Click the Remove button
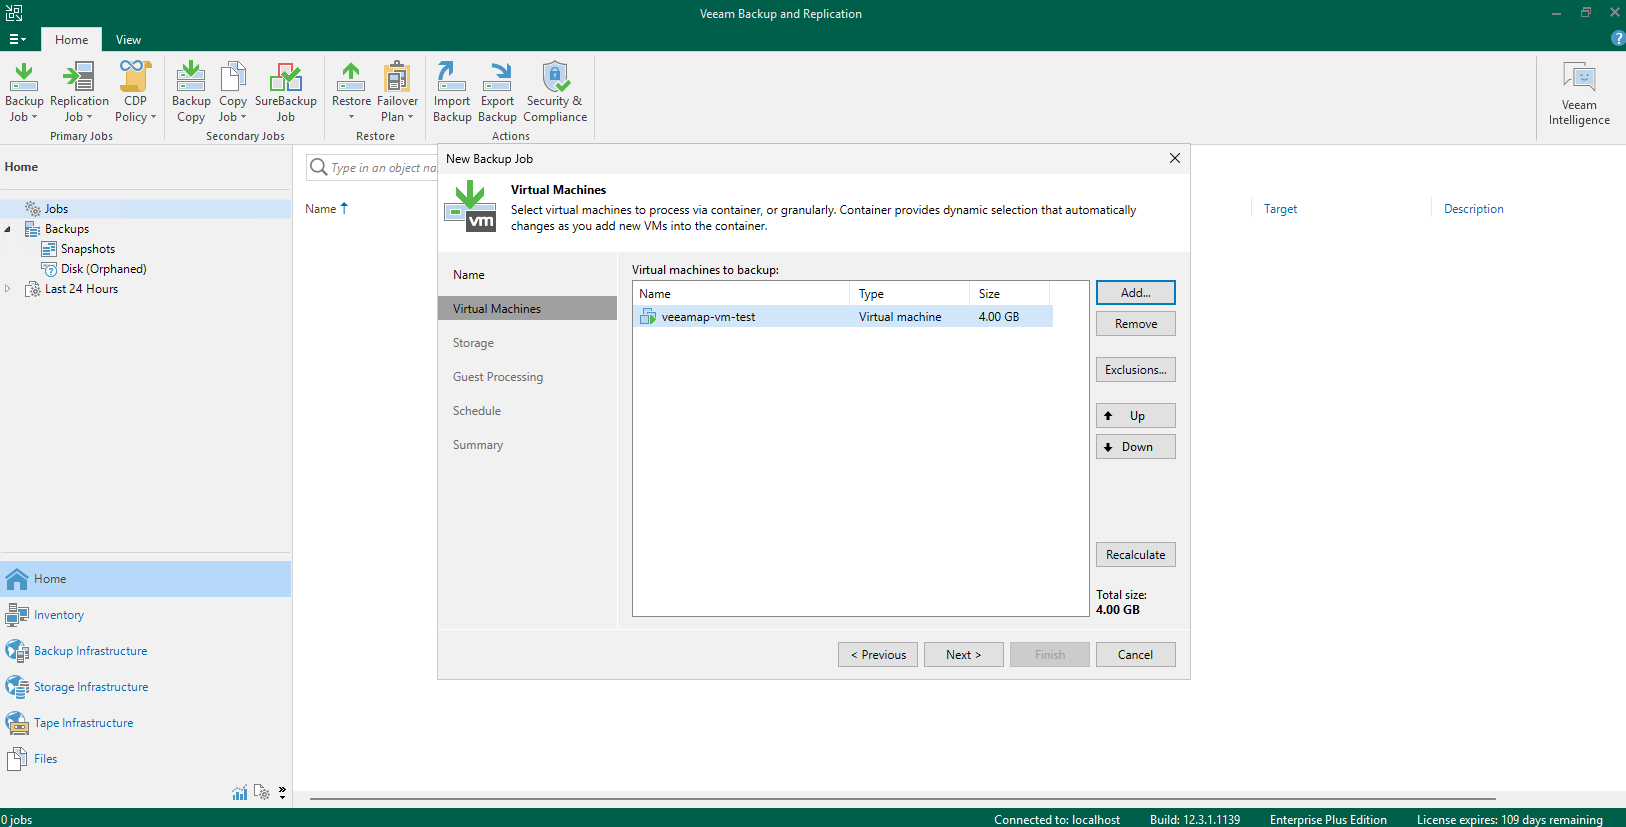 1135,324
